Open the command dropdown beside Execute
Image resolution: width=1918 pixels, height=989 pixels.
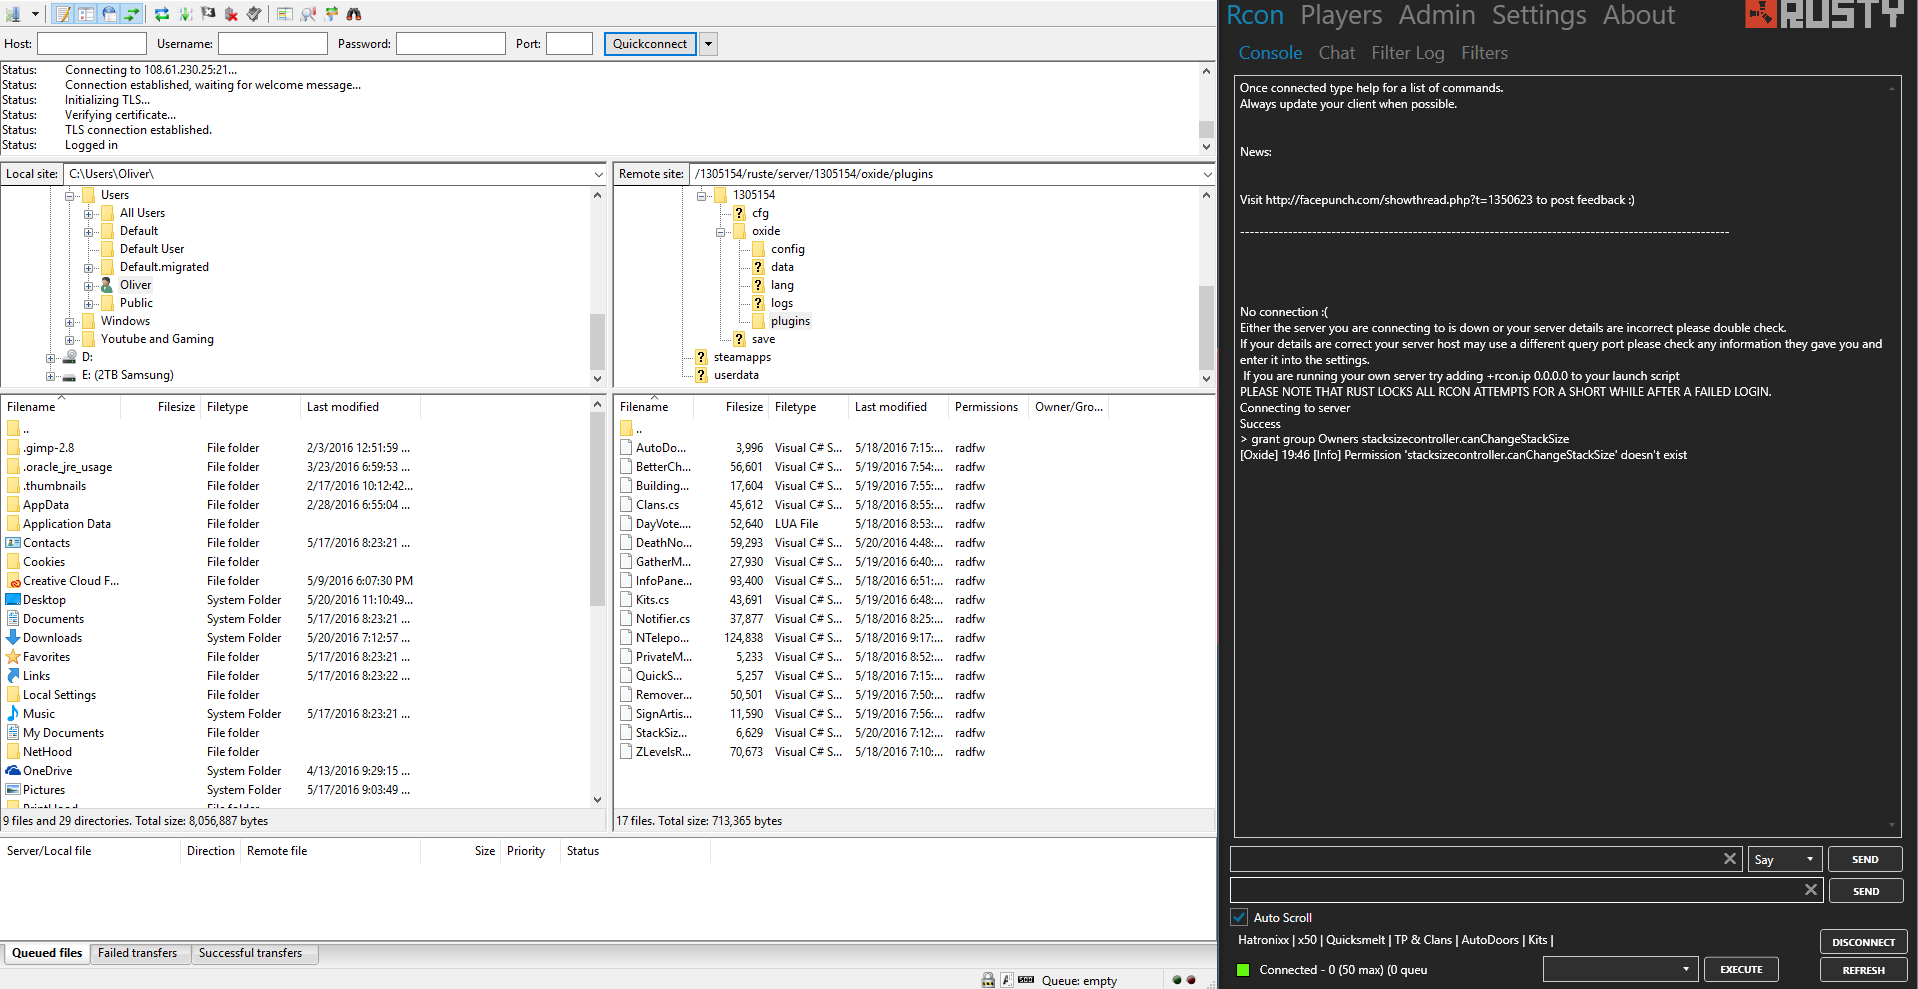(x=1620, y=969)
